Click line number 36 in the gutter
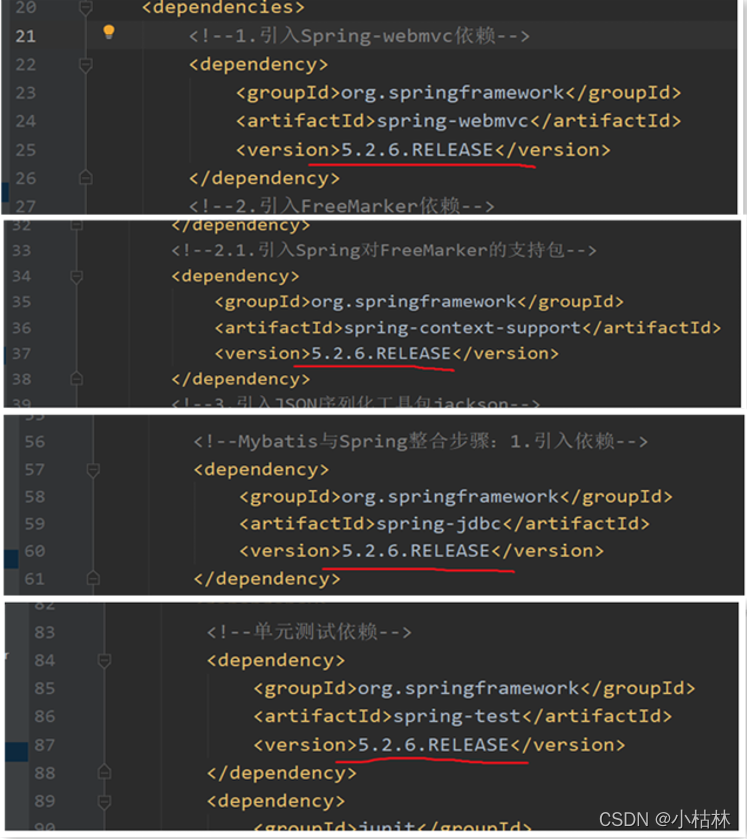Image resolution: width=747 pixels, height=839 pixels. click(x=21, y=327)
